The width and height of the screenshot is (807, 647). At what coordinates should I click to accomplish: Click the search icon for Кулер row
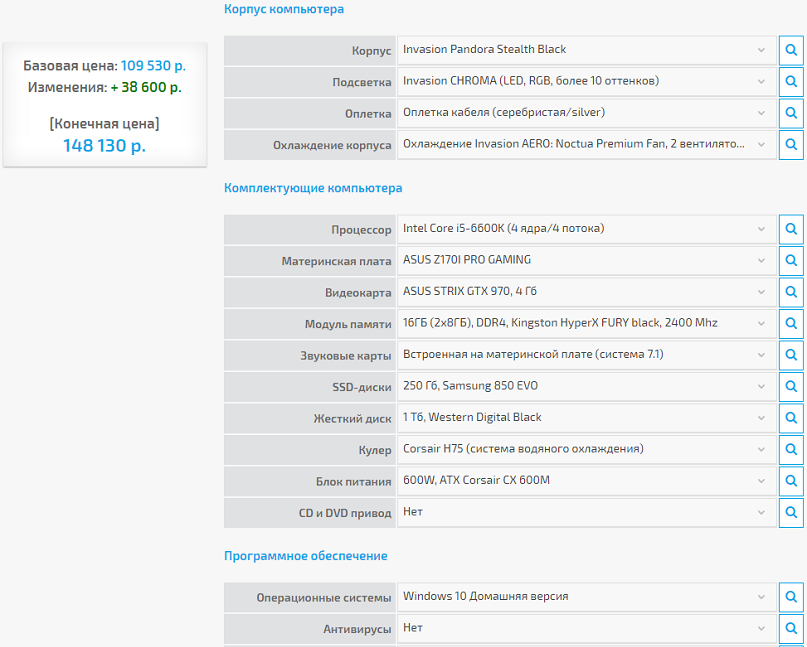(x=792, y=450)
